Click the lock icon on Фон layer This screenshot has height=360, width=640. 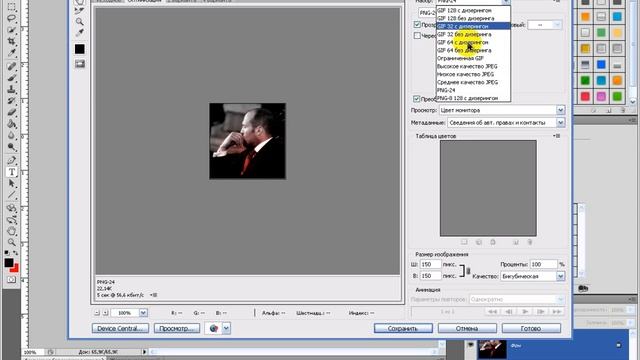click(x=618, y=345)
